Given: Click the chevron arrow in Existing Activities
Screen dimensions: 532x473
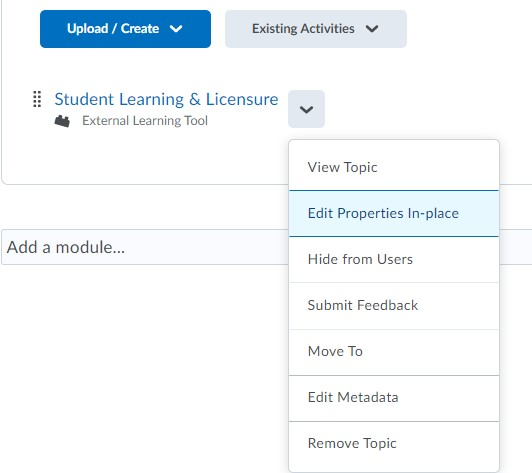Looking at the screenshot, I should (x=372, y=29).
